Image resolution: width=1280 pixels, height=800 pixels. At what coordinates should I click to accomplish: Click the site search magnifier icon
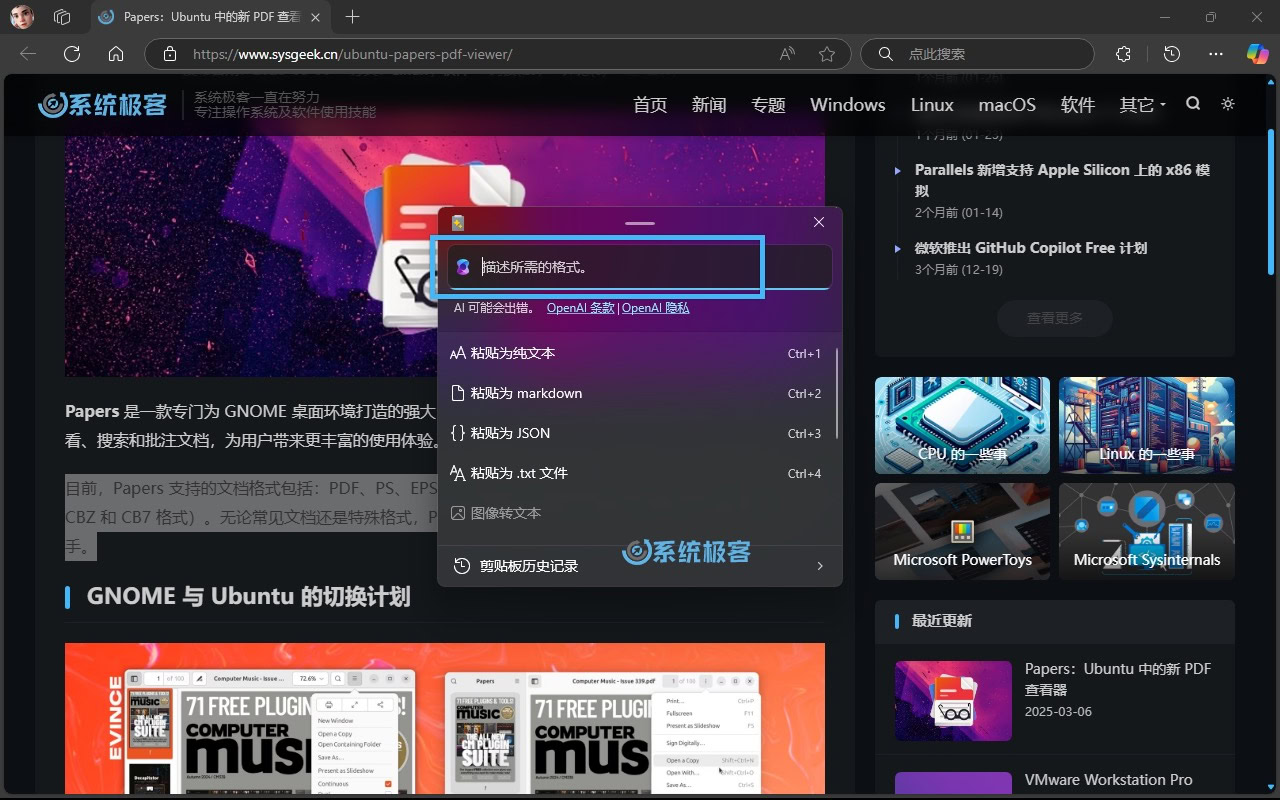(1193, 104)
